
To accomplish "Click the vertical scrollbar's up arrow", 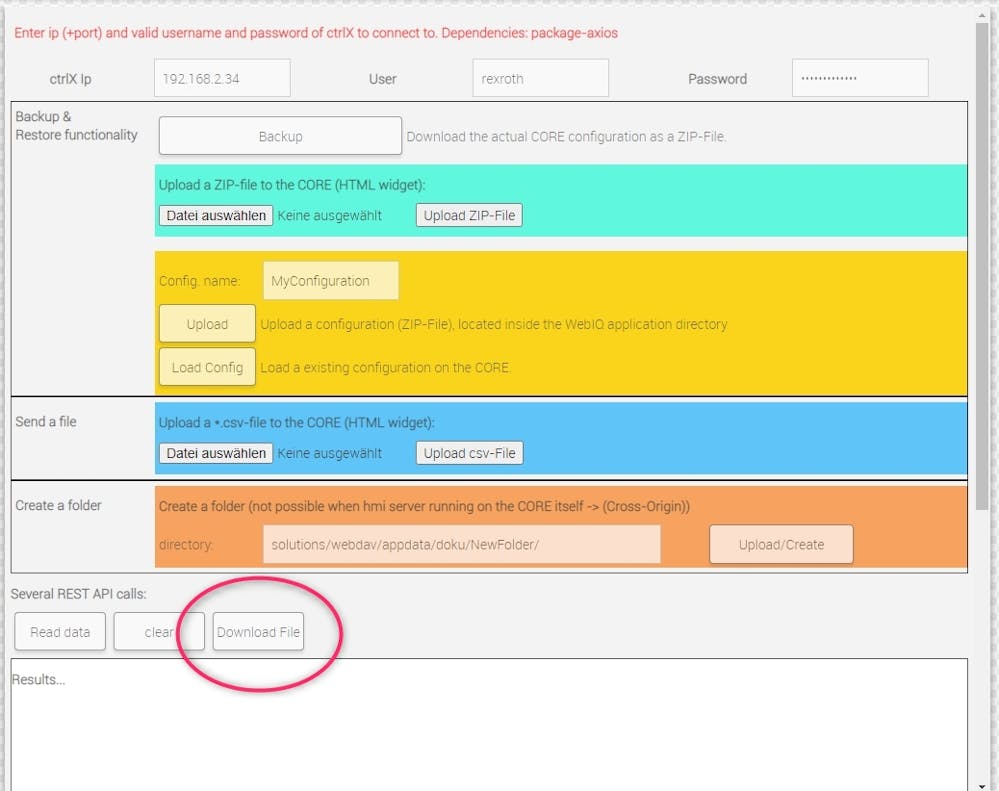I will pyautogui.click(x=982, y=13).
